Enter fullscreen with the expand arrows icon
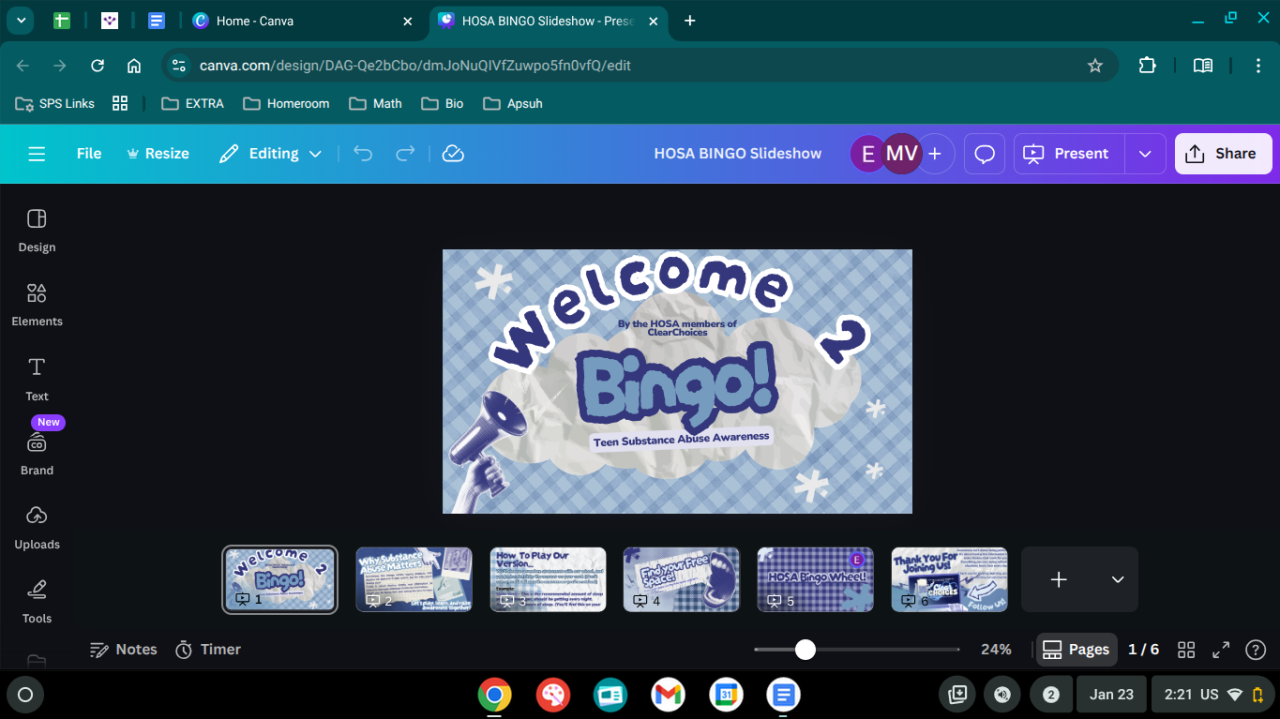 point(1221,650)
